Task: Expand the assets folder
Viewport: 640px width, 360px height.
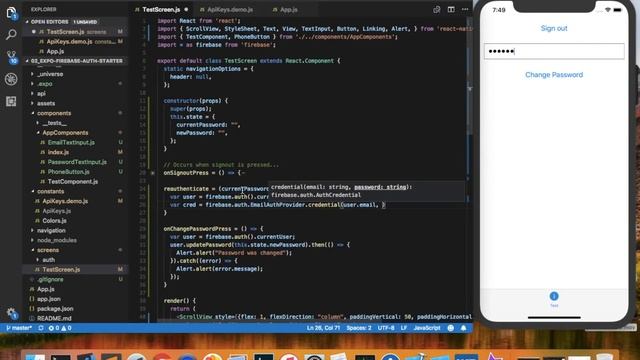Action: 46,103
